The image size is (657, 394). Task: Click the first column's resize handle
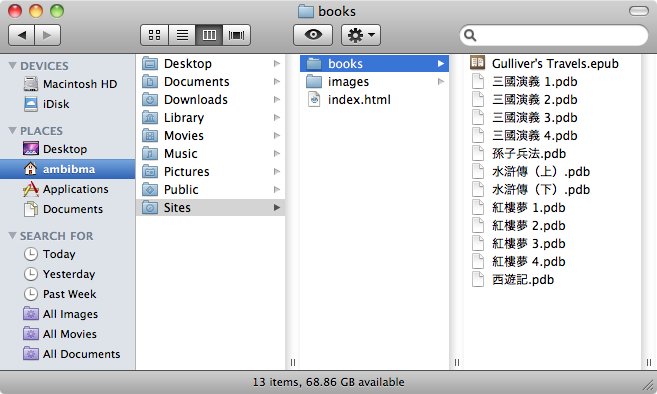(293, 362)
